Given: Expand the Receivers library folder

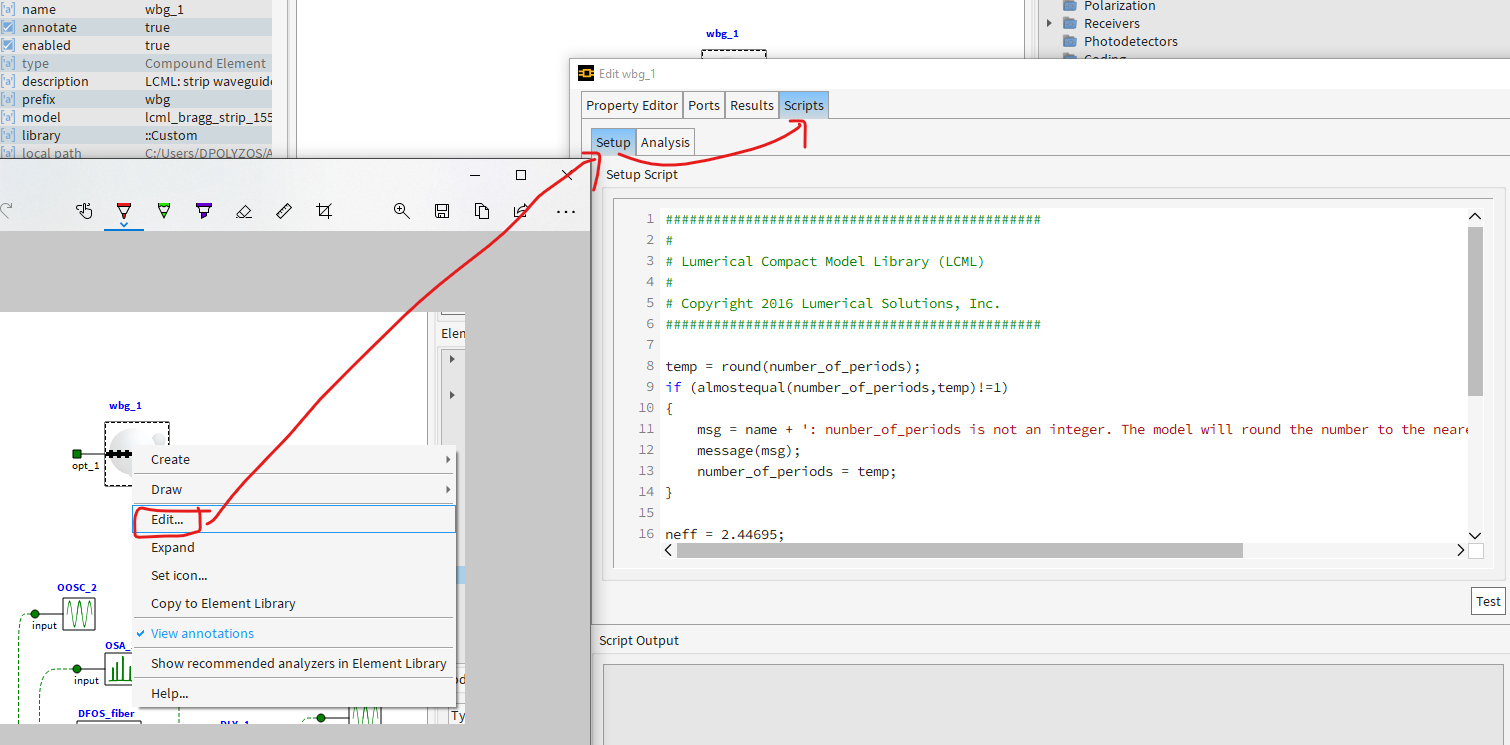Looking at the screenshot, I should pos(1049,23).
